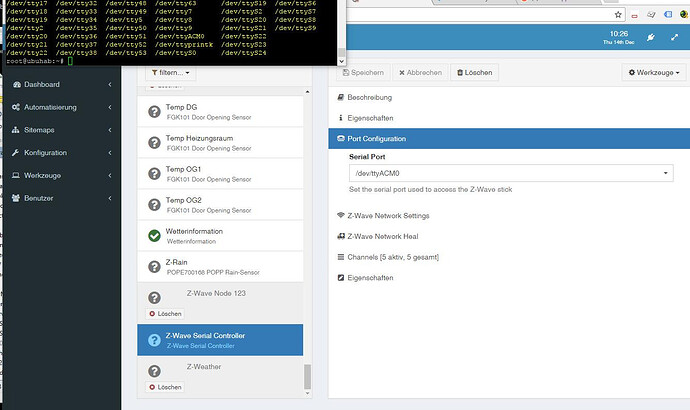Expand the lower Eigenschaften edit section

365,278
